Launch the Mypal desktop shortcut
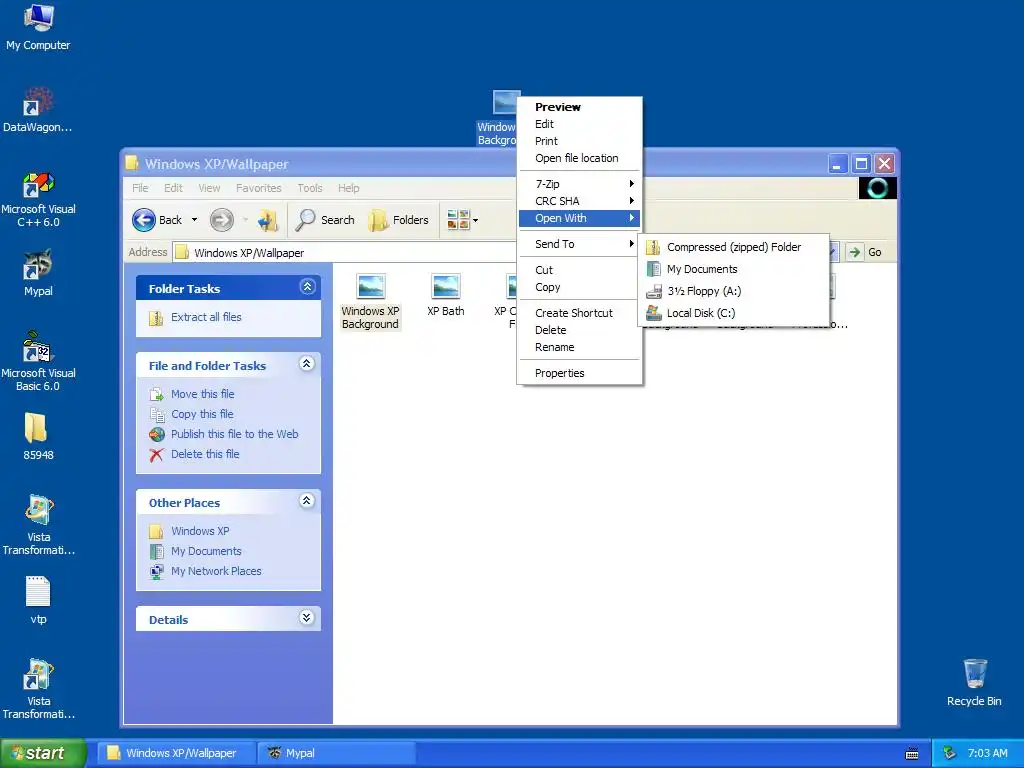 [38, 273]
